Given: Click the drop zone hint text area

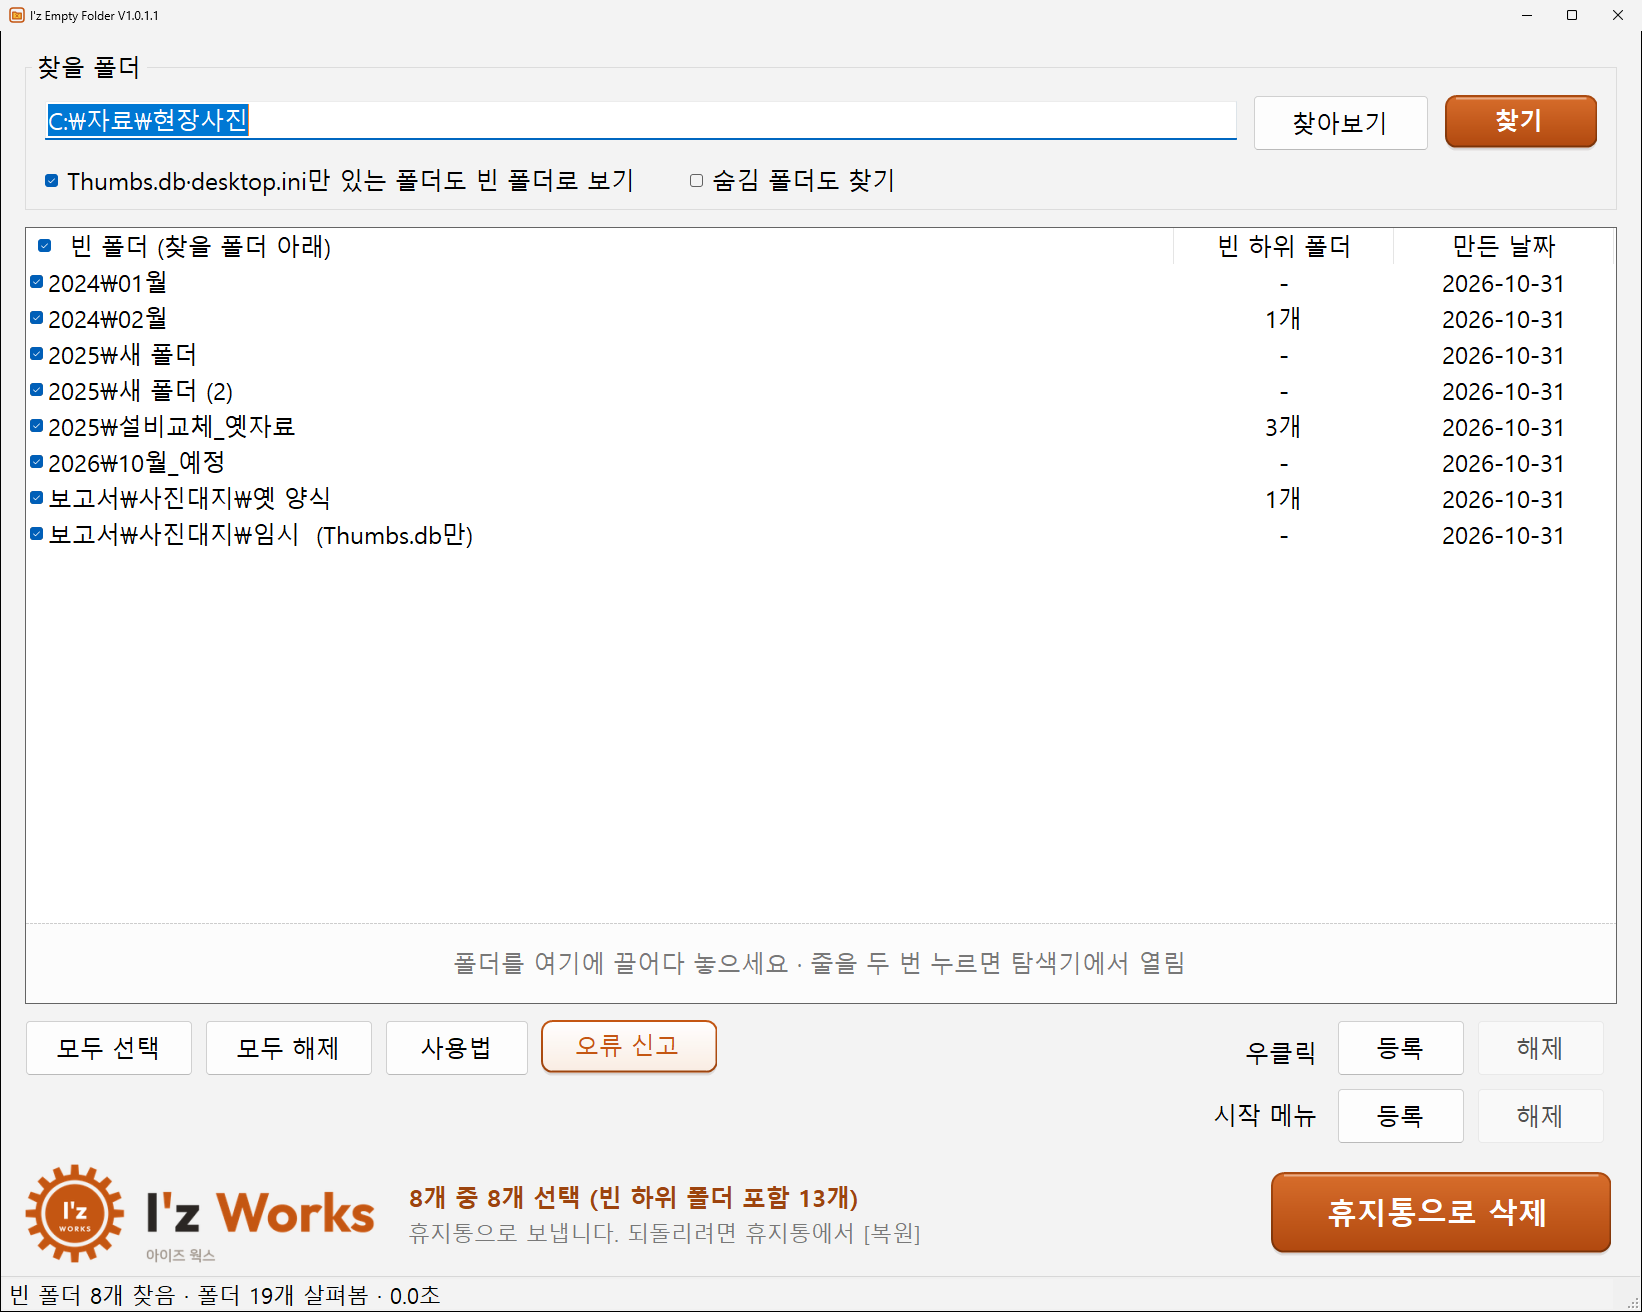Looking at the screenshot, I should point(820,963).
